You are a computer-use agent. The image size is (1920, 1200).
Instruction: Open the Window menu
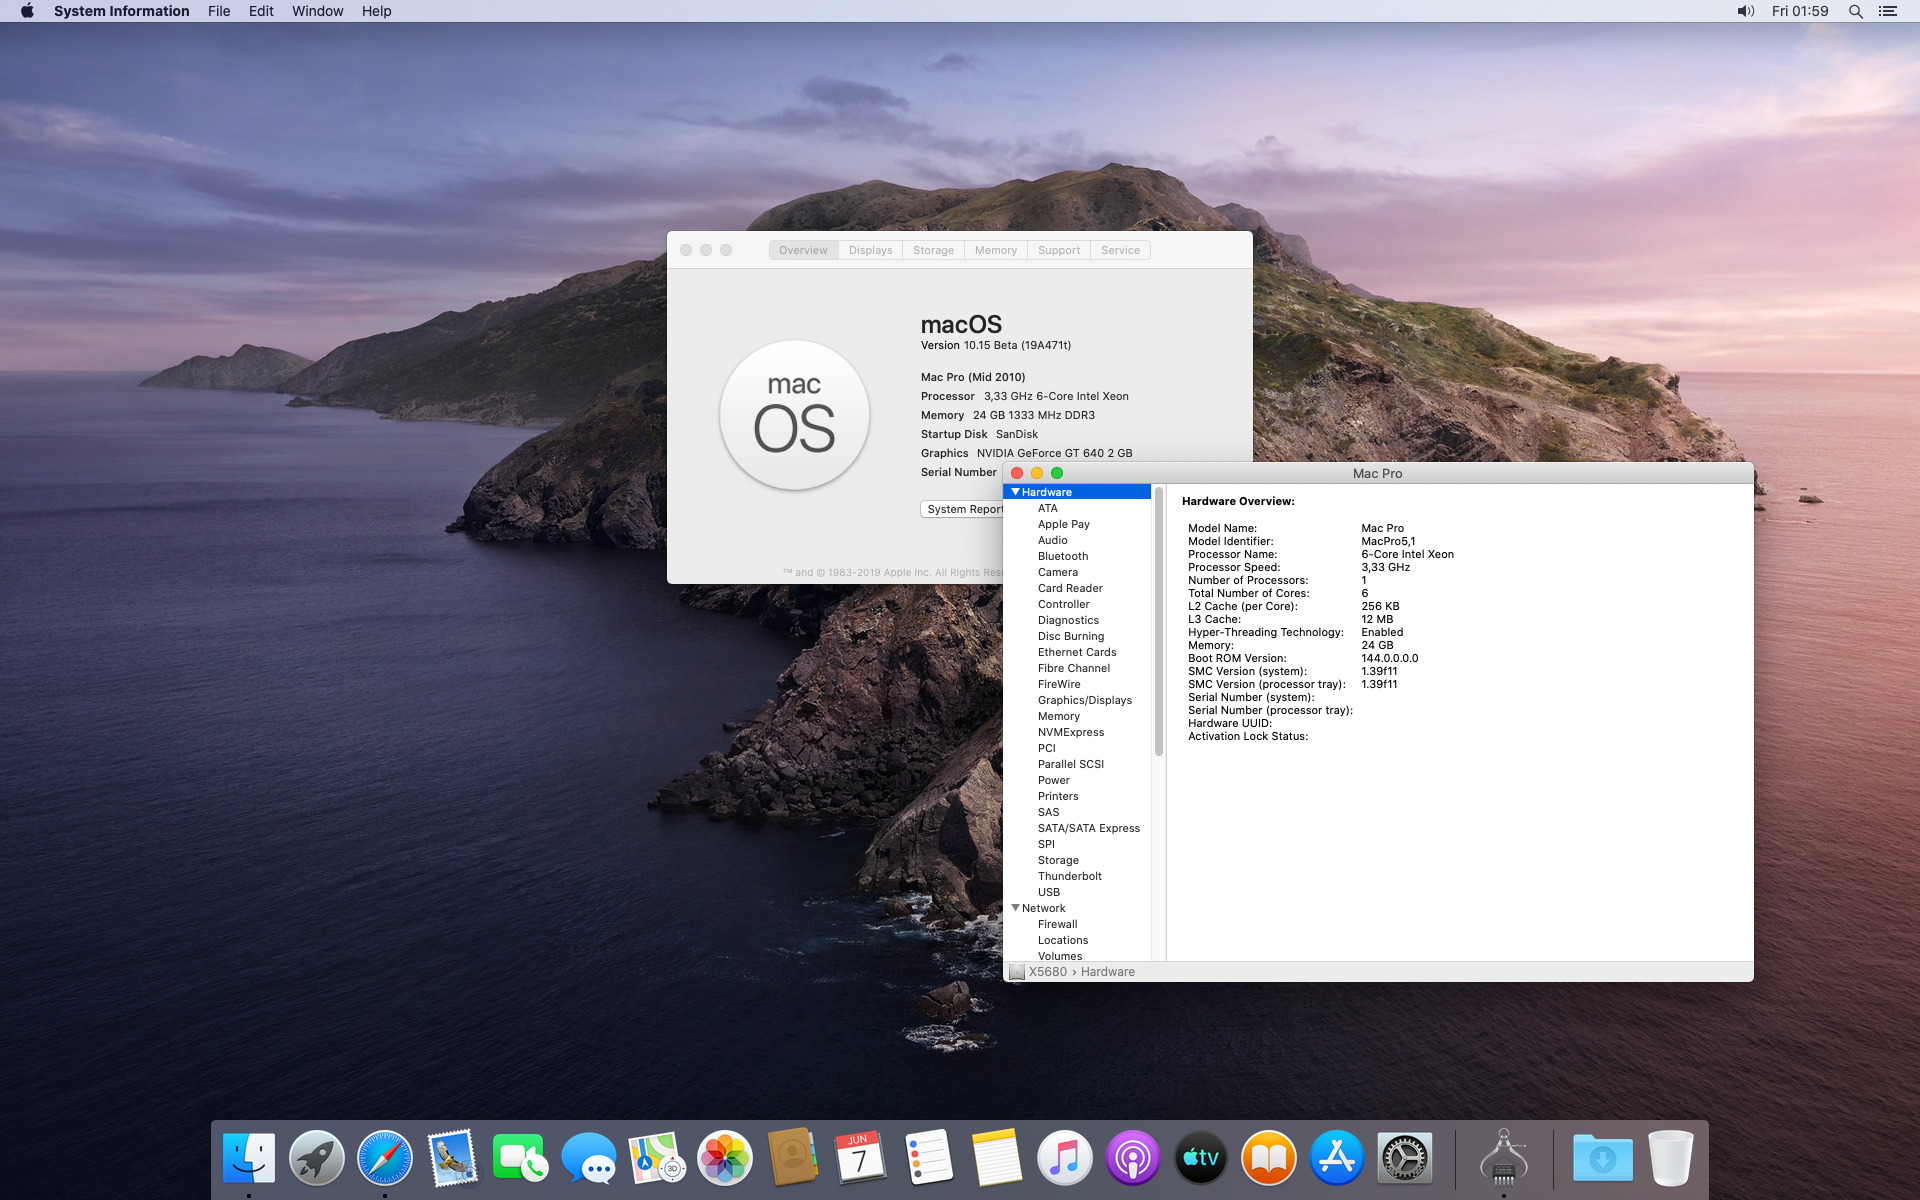[317, 11]
